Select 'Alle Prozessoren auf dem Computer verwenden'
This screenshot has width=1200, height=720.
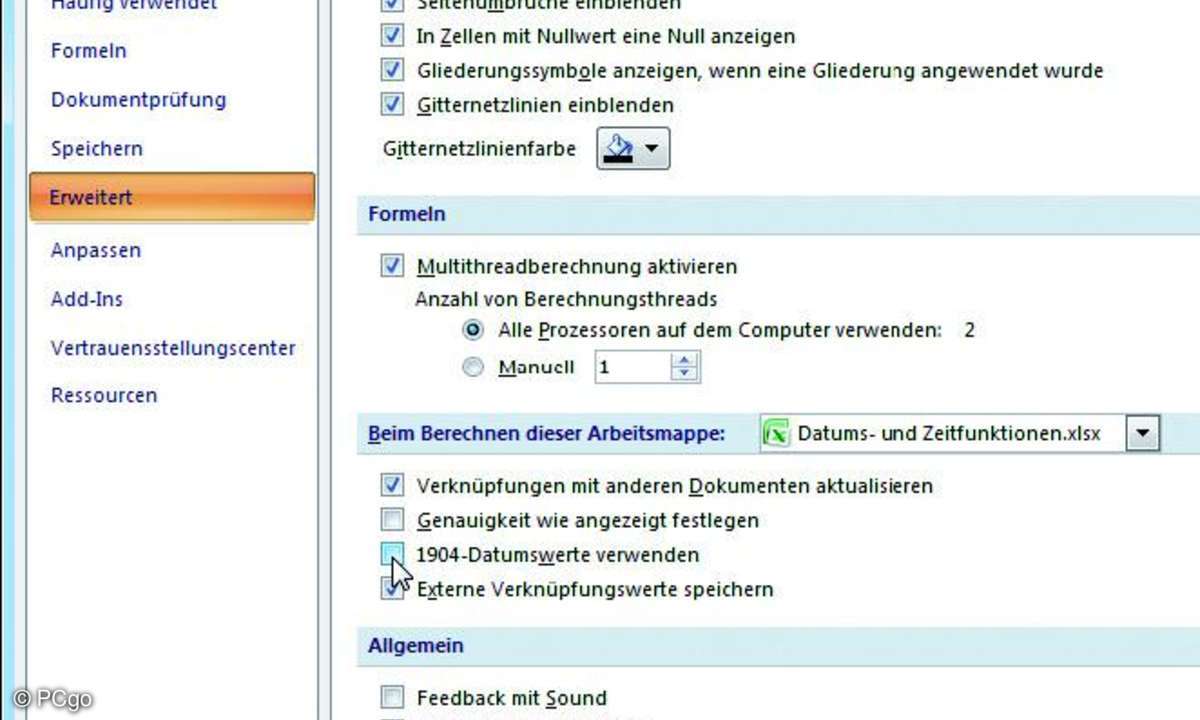(x=473, y=330)
